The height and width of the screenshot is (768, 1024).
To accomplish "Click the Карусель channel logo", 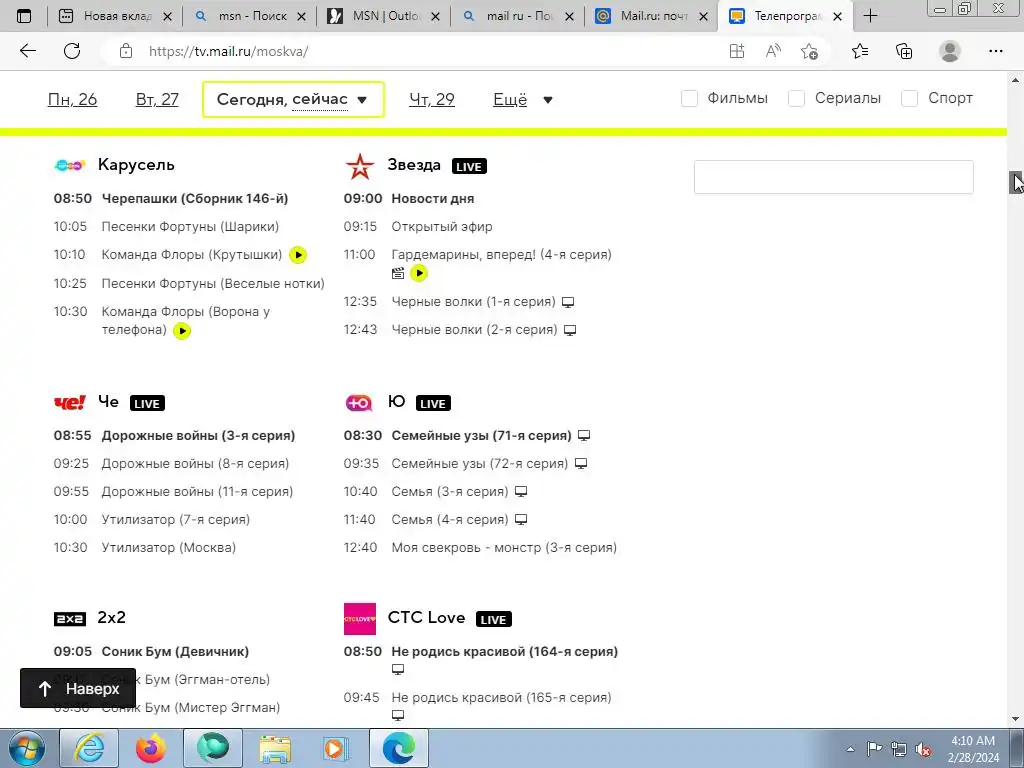I will click(69, 165).
